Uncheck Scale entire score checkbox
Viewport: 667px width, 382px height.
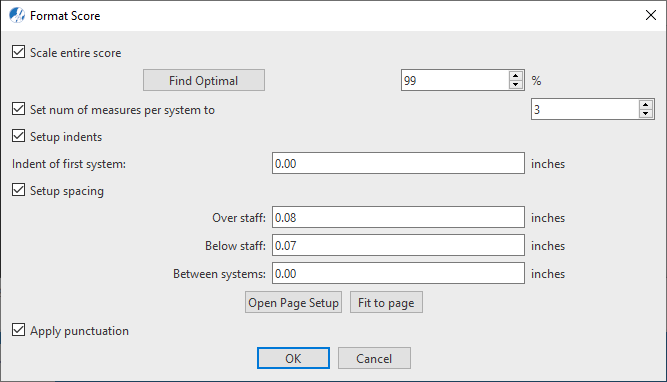click(x=18, y=52)
